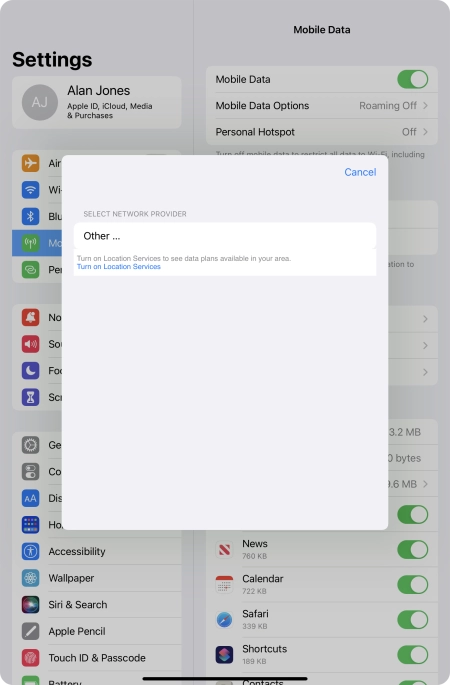The image size is (450, 685).
Task: Click the Turn on Location Services link
Action: click(119, 266)
